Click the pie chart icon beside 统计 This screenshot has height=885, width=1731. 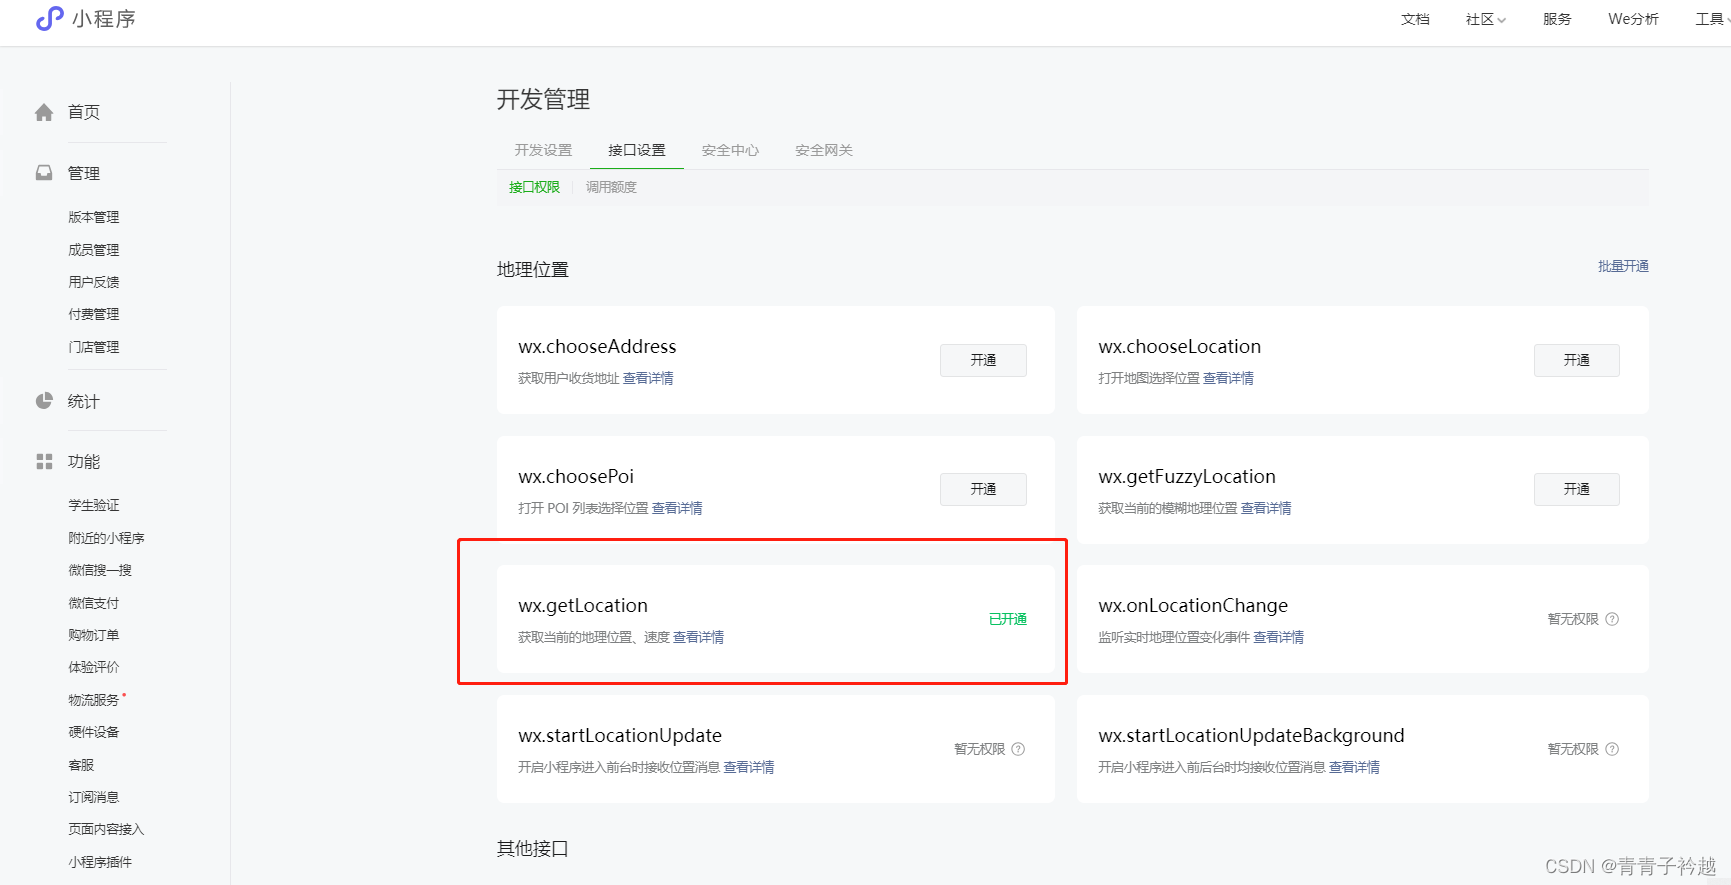tap(44, 401)
